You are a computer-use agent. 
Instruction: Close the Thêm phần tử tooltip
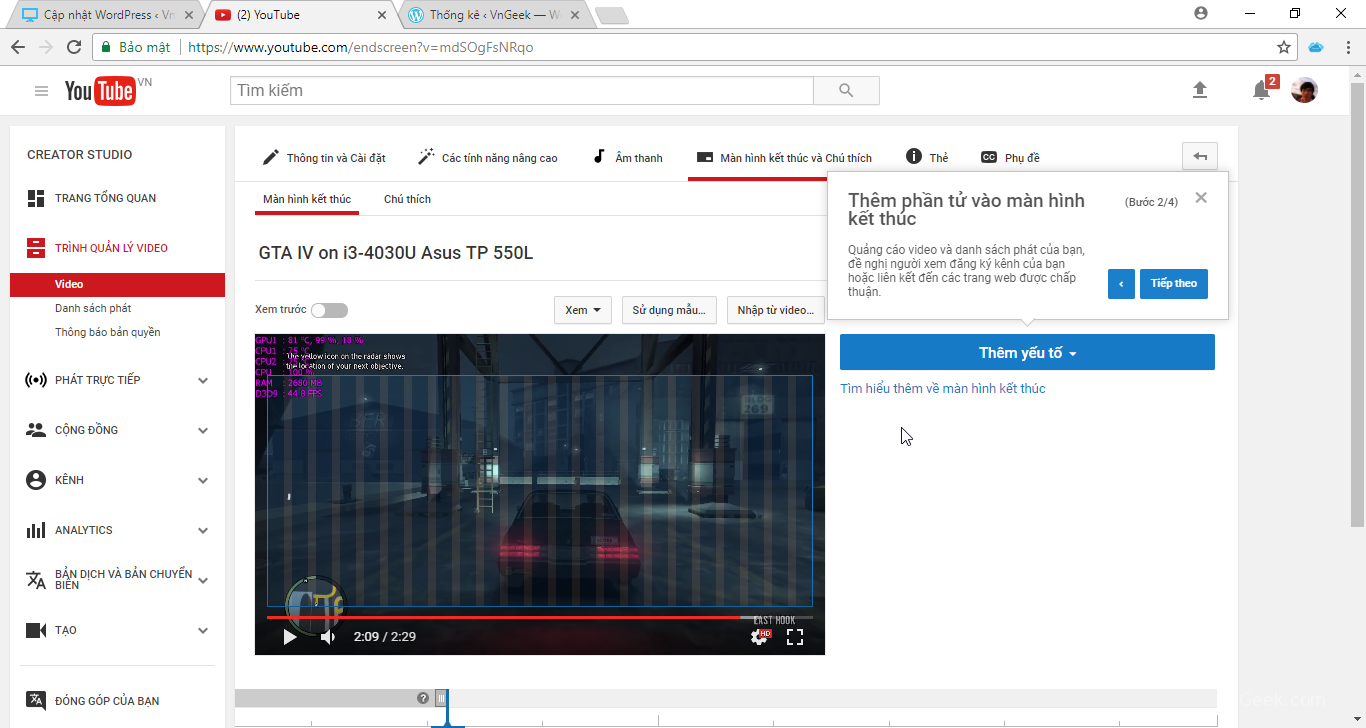click(1201, 198)
